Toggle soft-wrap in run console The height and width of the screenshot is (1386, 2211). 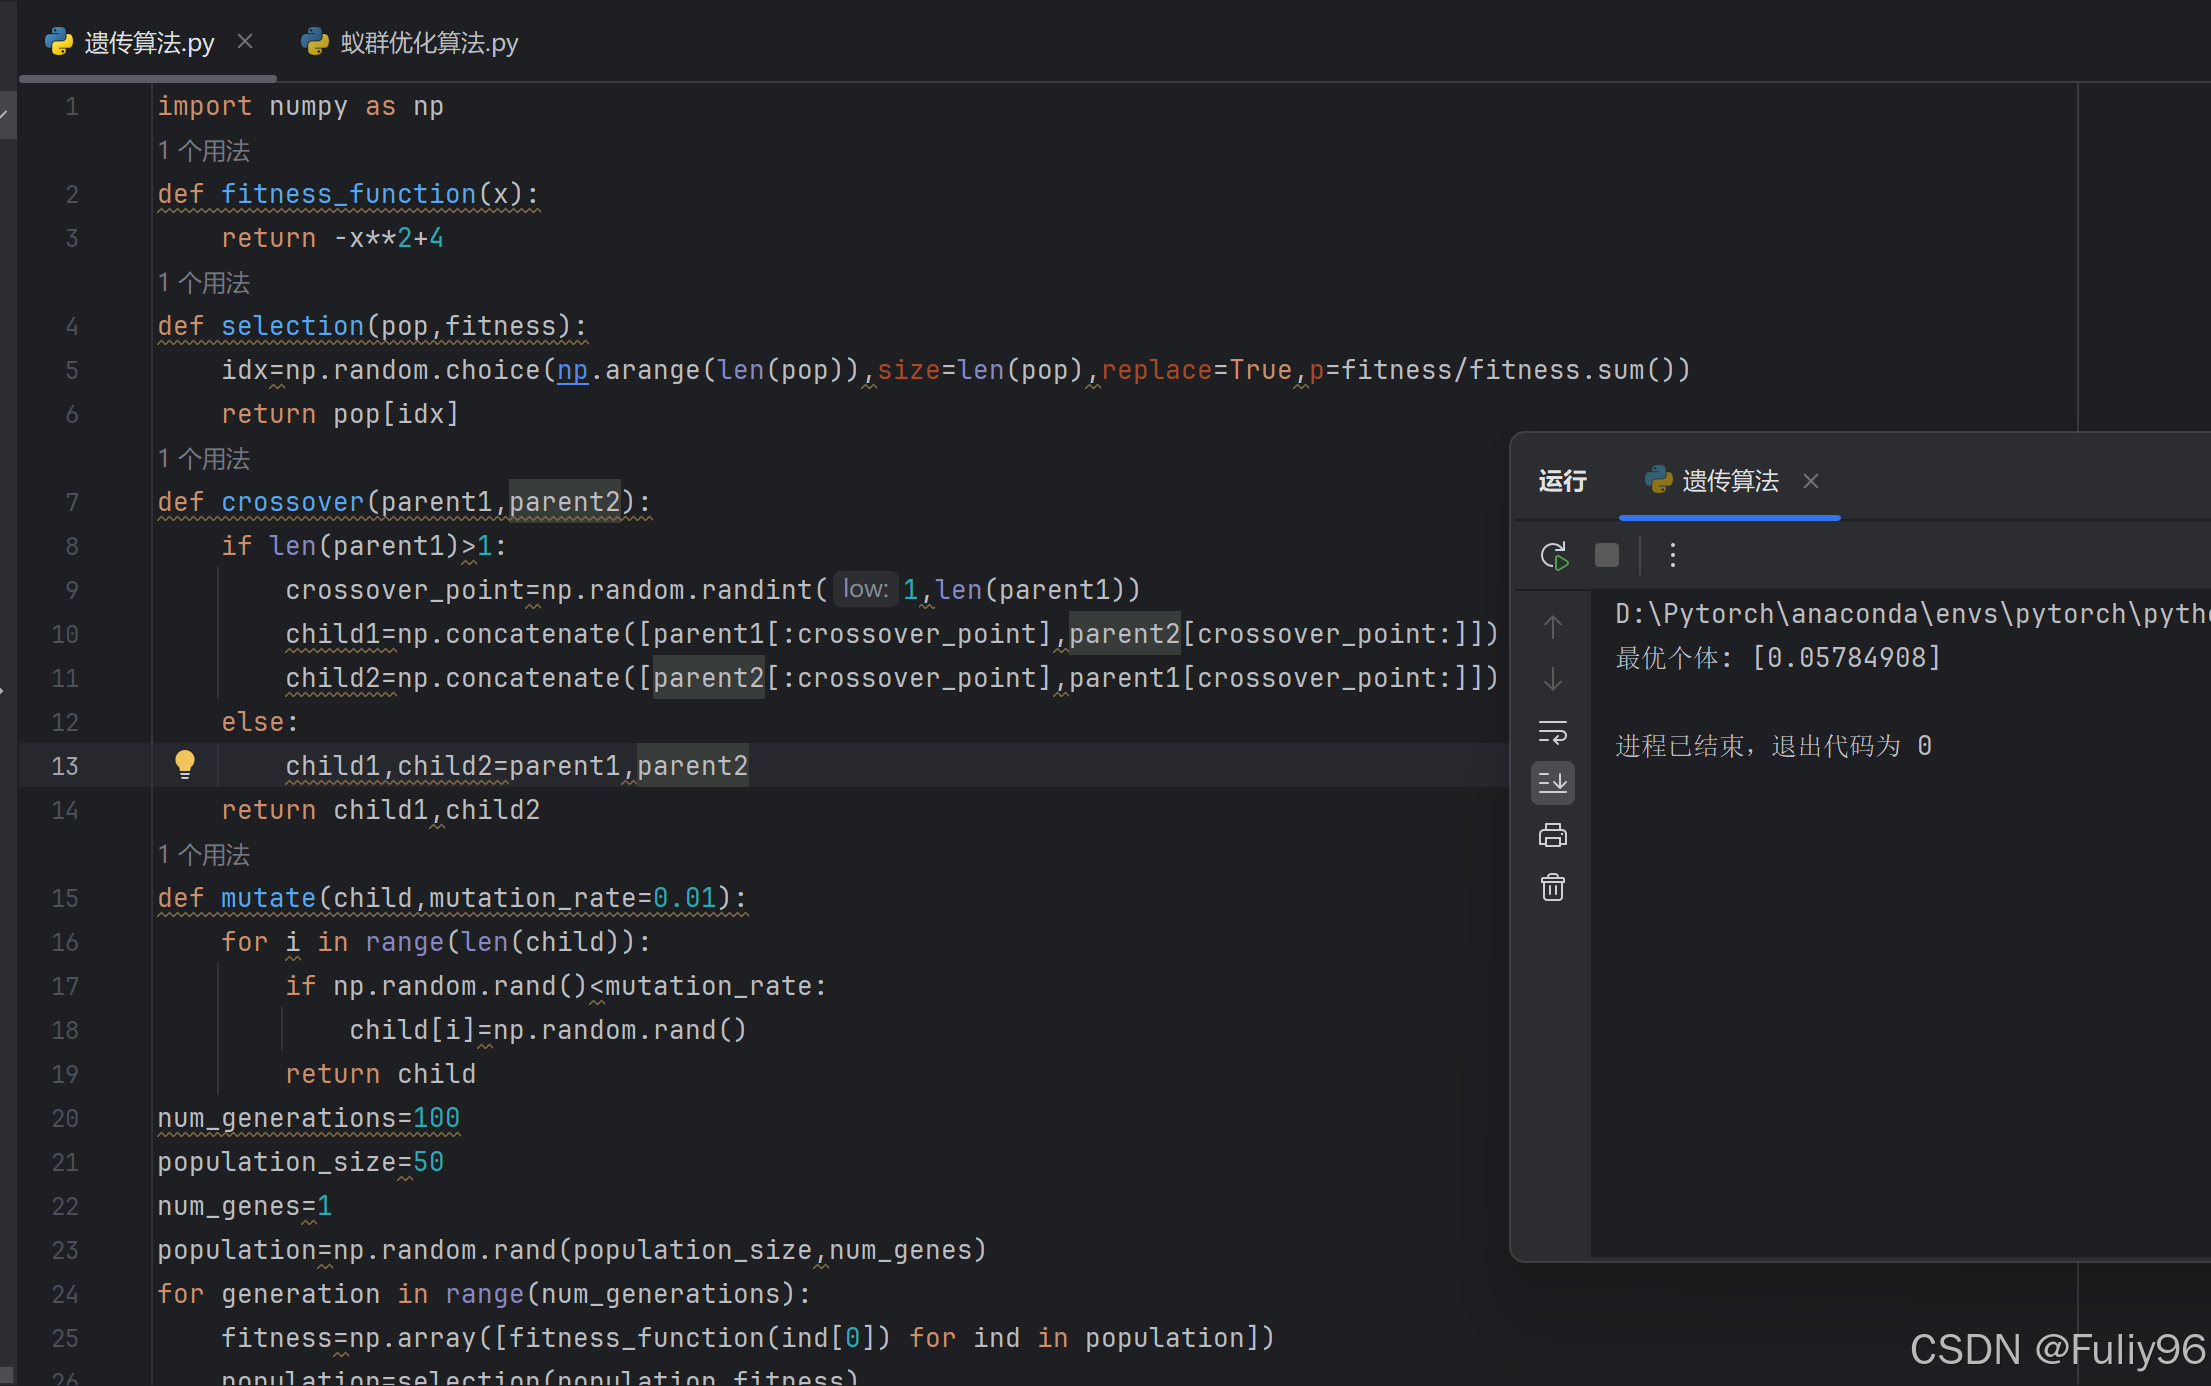coord(1552,732)
